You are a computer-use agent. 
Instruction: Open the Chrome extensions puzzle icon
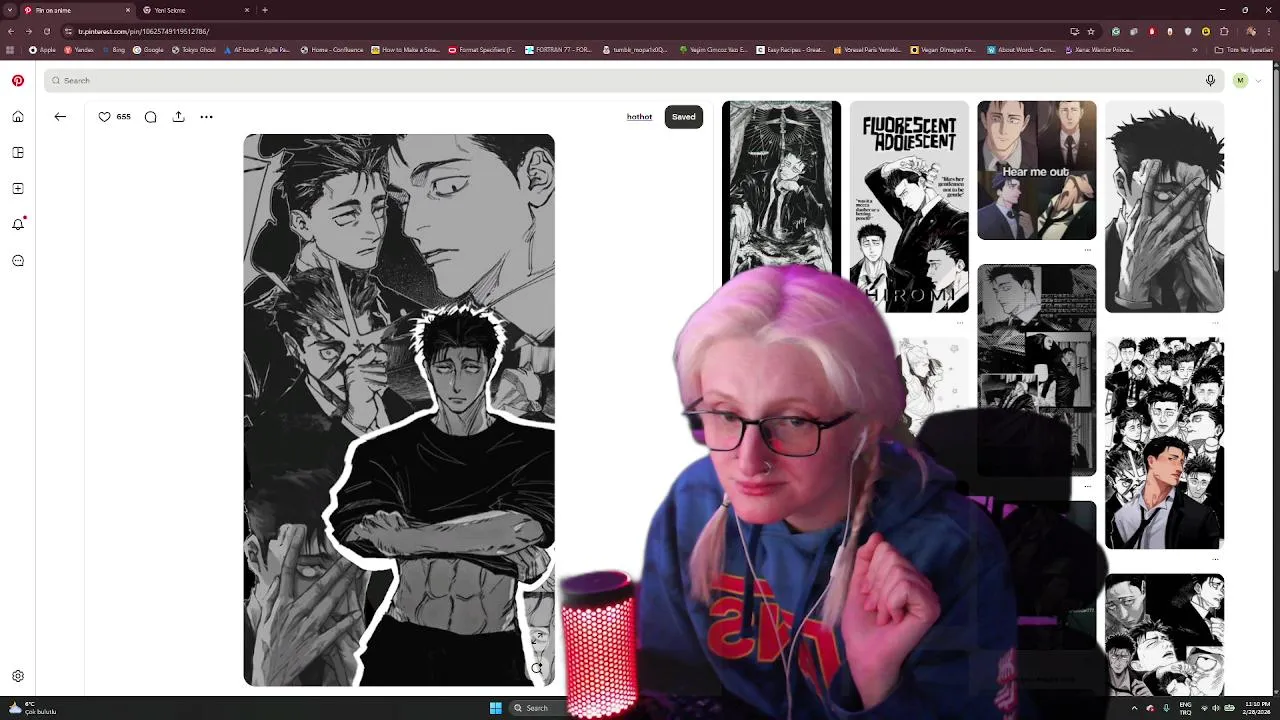click(1224, 31)
